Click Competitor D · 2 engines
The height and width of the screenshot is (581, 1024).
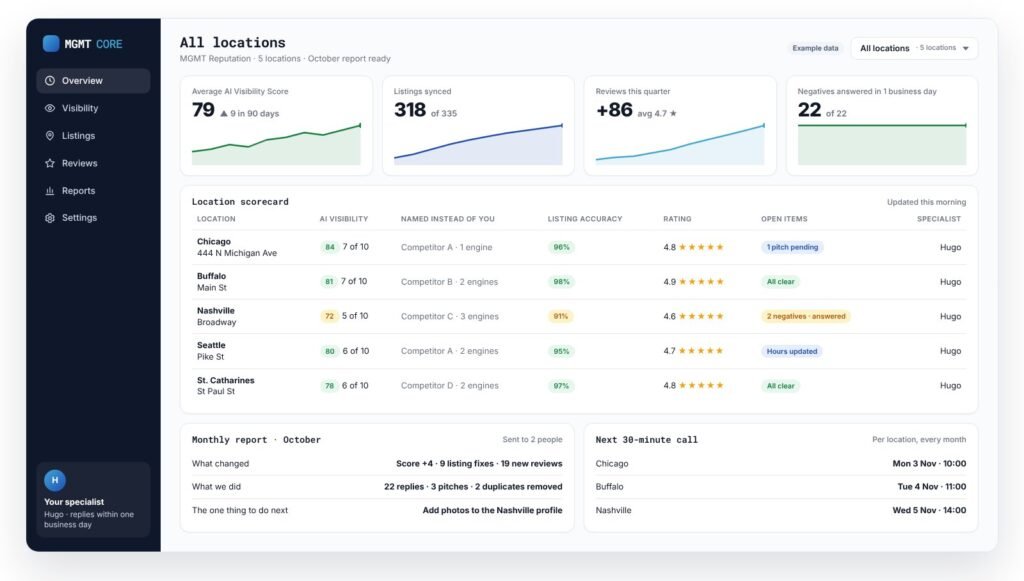coord(450,386)
